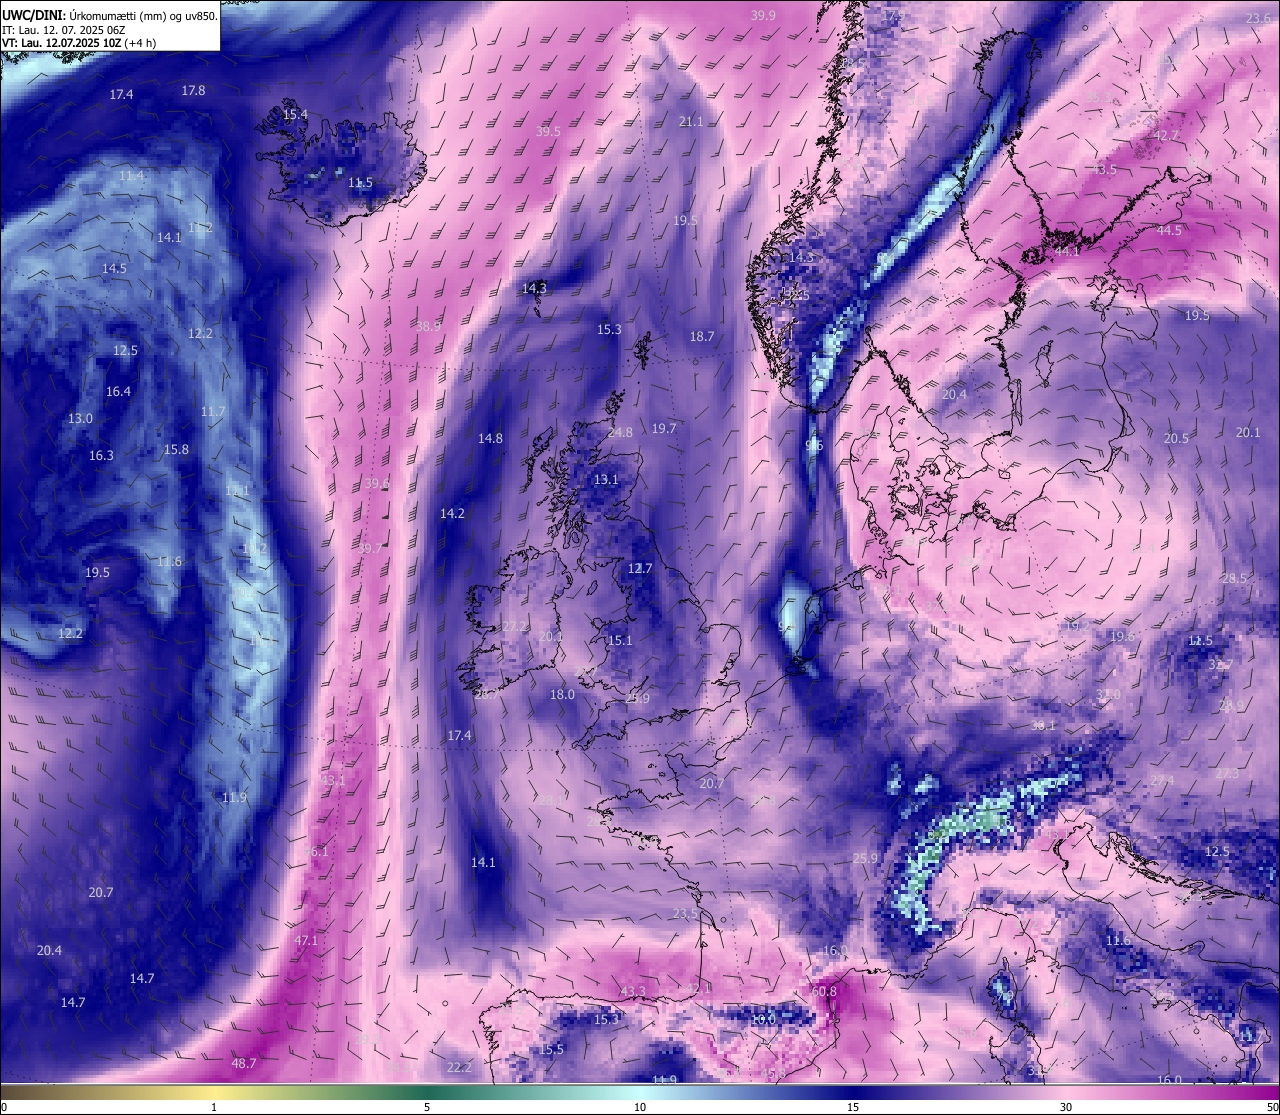
Task: Click the 14.2 value west of Ireland
Action: coord(452,513)
